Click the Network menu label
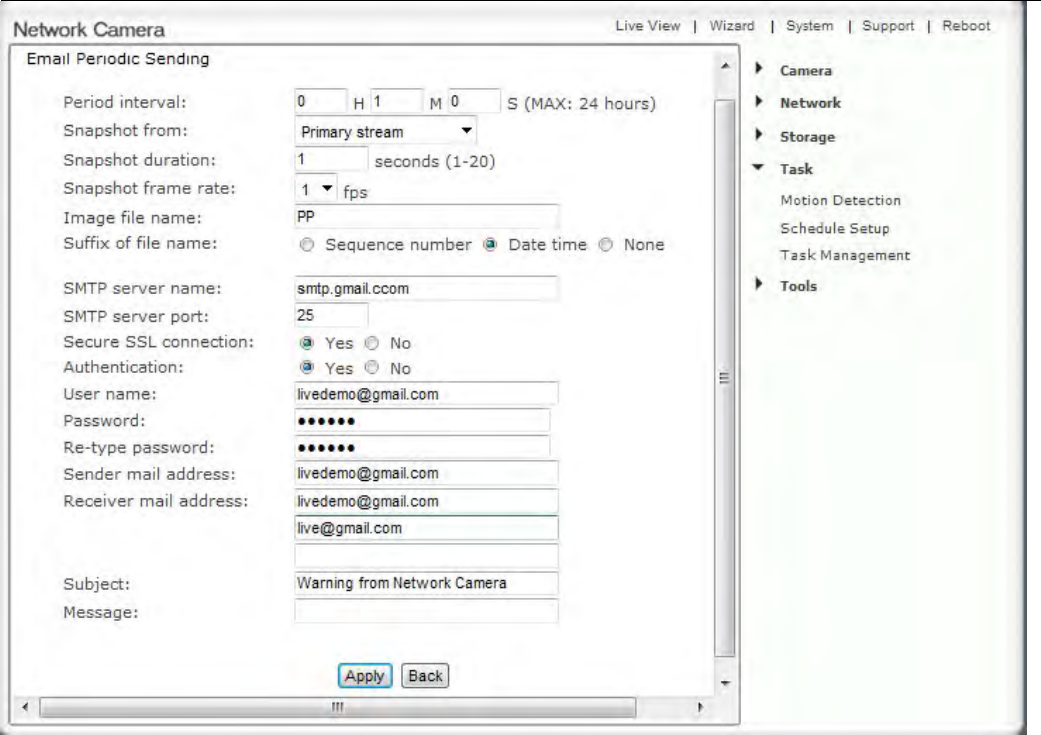Image resolution: width=1041 pixels, height=735 pixels. coord(810,103)
